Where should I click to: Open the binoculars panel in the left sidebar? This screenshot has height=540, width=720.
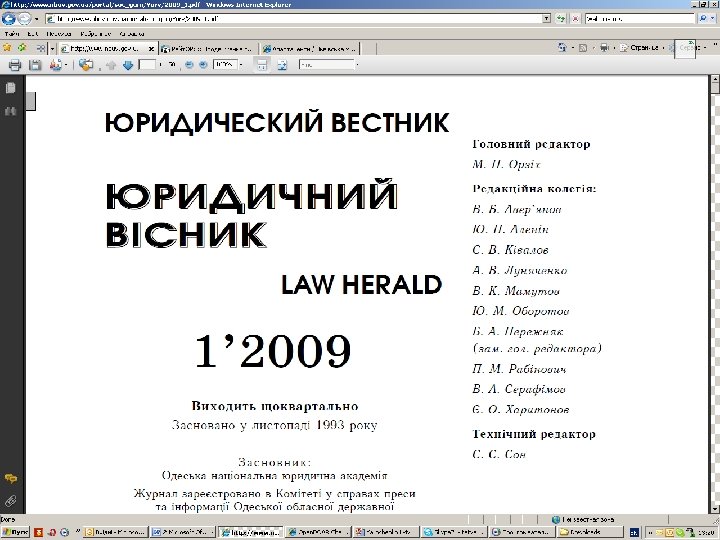pos(11,111)
